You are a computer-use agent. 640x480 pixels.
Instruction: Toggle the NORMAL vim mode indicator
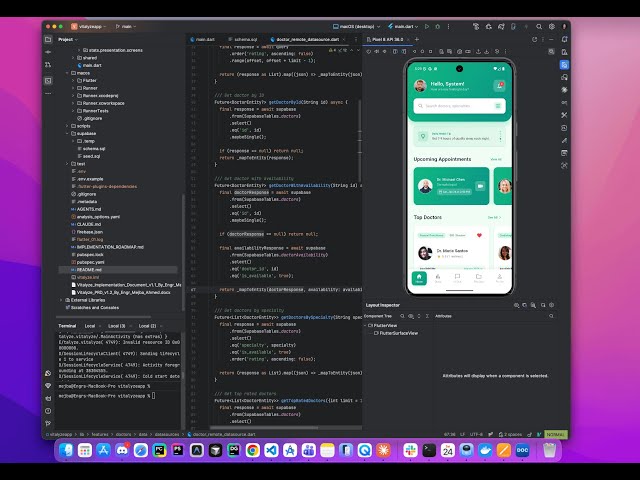[556, 435]
